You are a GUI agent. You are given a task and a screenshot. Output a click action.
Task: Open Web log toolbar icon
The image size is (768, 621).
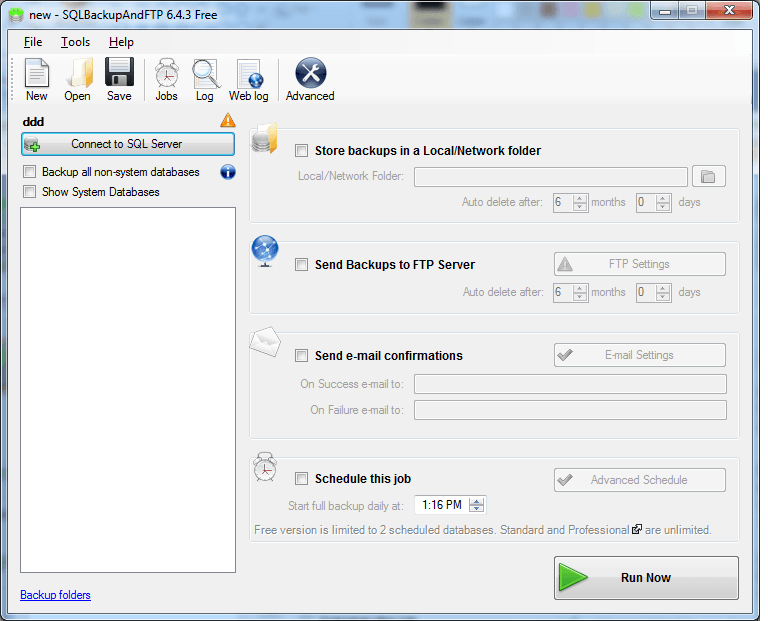pos(248,79)
